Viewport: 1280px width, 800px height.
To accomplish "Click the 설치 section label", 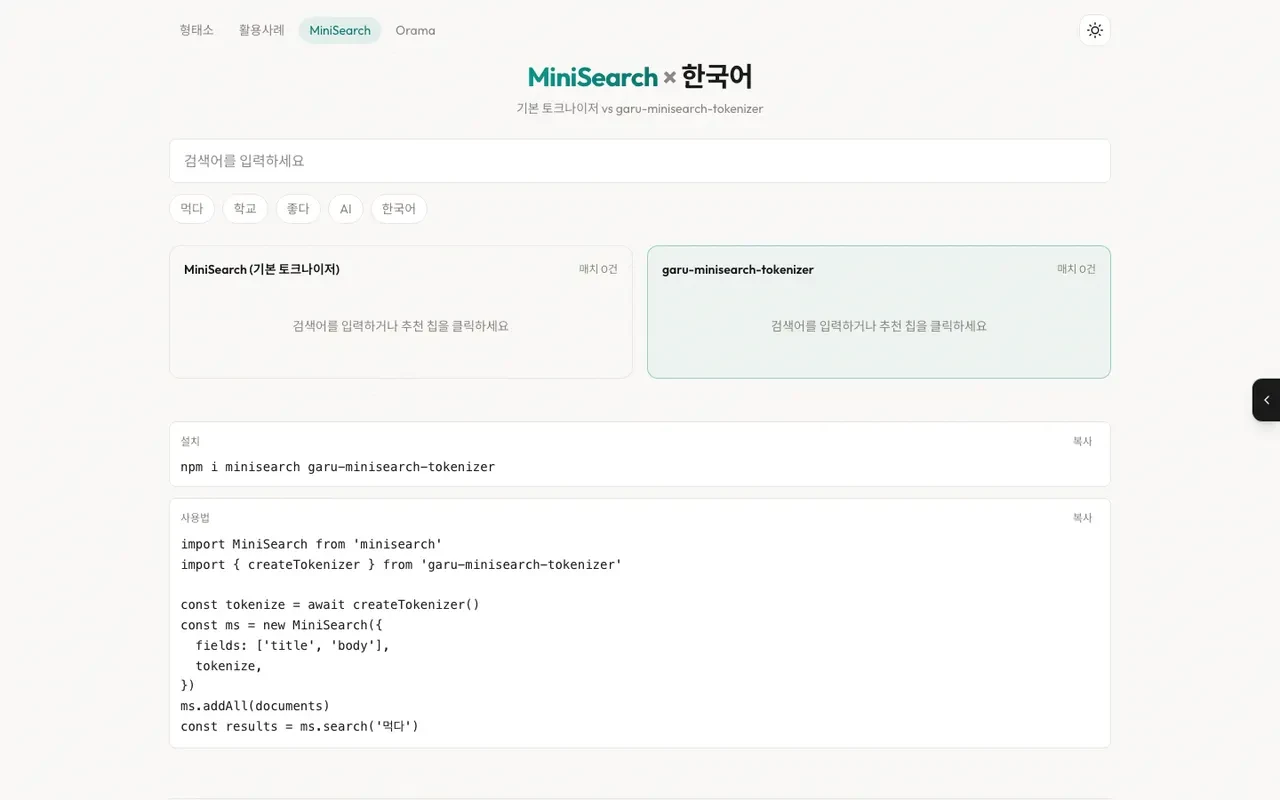I will click(190, 441).
